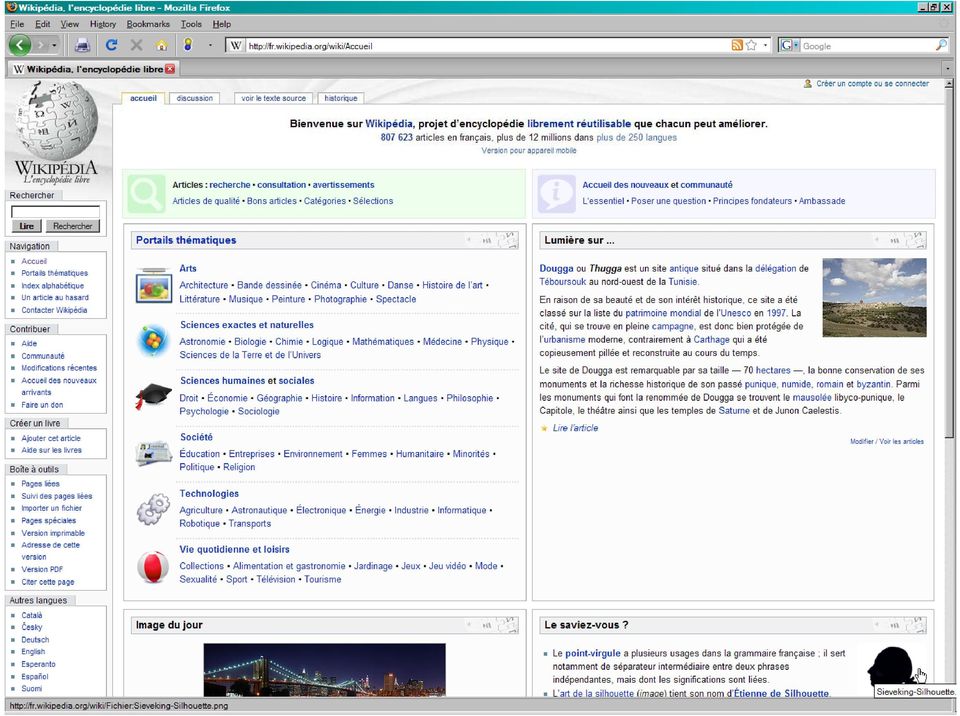Go to the home page via house icon

click(x=162, y=45)
